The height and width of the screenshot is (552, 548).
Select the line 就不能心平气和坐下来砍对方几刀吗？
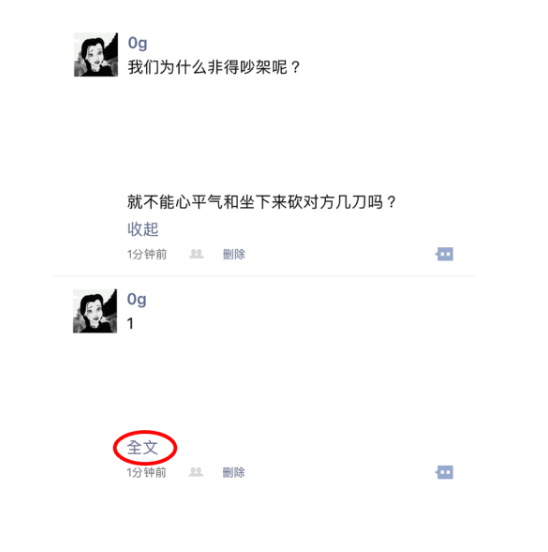[262, 202]
